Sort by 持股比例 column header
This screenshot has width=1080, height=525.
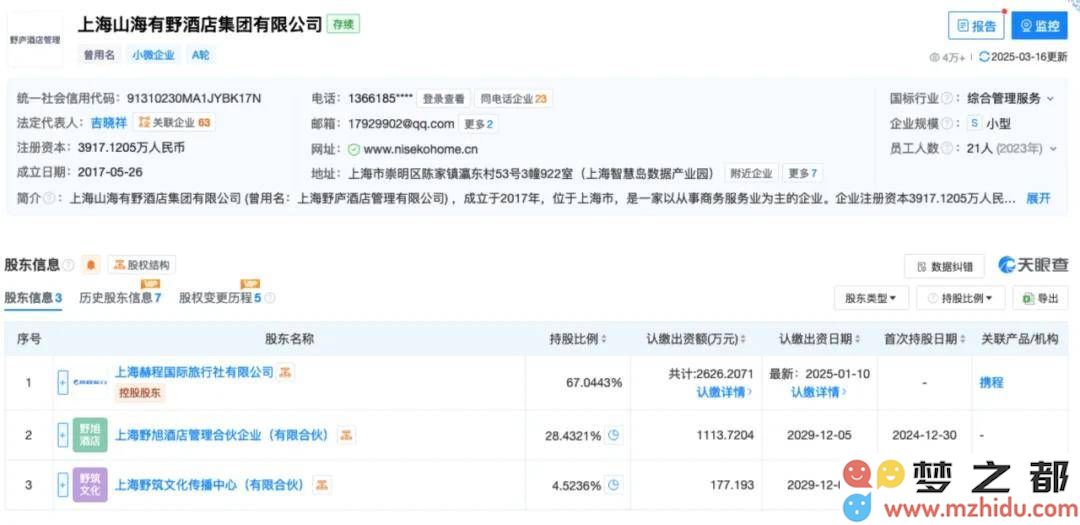[578, 339]
